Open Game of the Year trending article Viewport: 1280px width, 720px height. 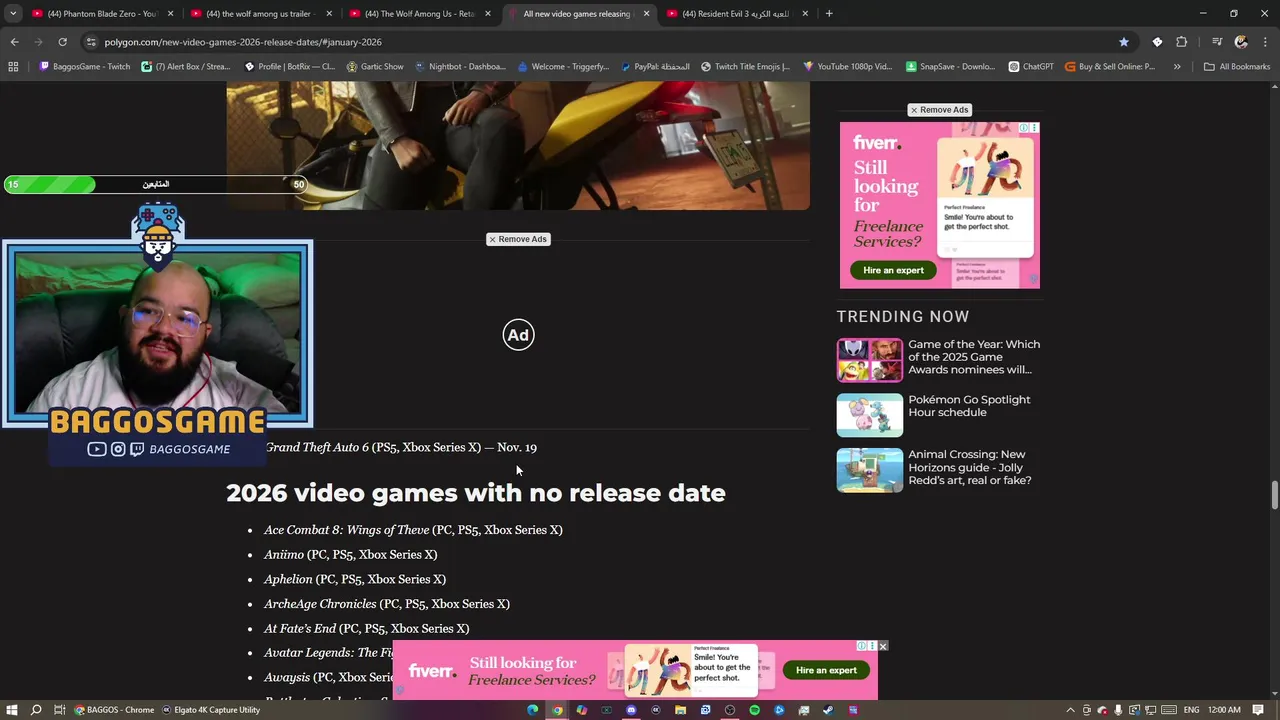tap(974, 357)
